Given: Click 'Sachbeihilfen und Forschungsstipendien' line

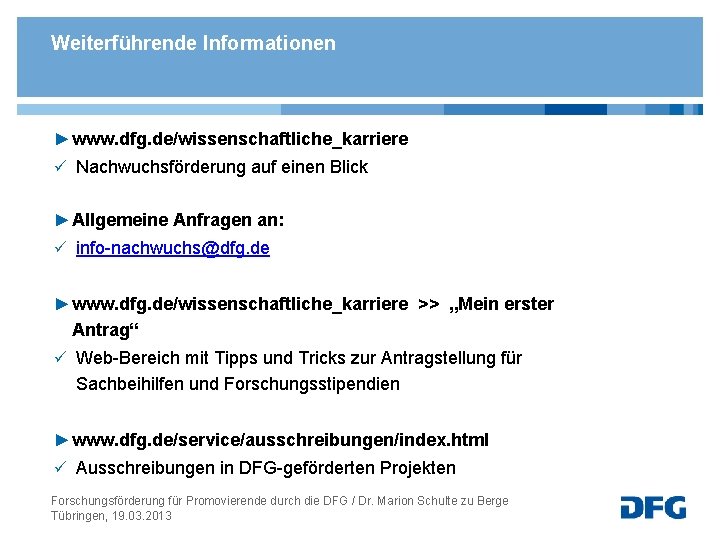Looking at the screenshot, I should point(238,384).
